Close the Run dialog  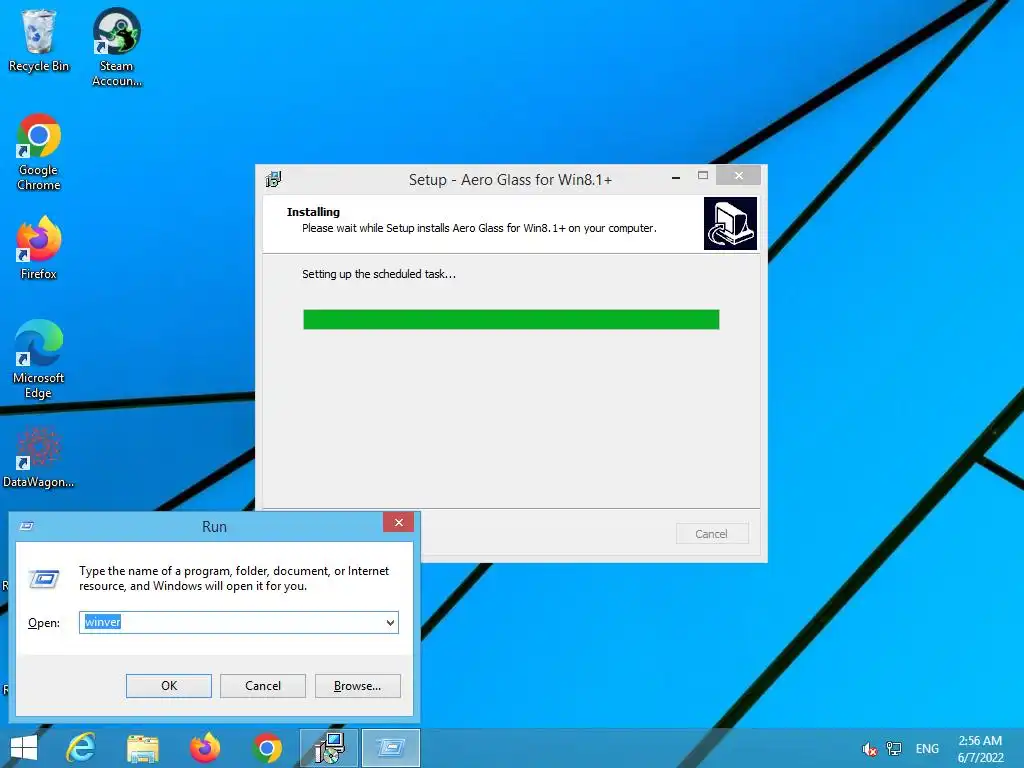point(398,522)
